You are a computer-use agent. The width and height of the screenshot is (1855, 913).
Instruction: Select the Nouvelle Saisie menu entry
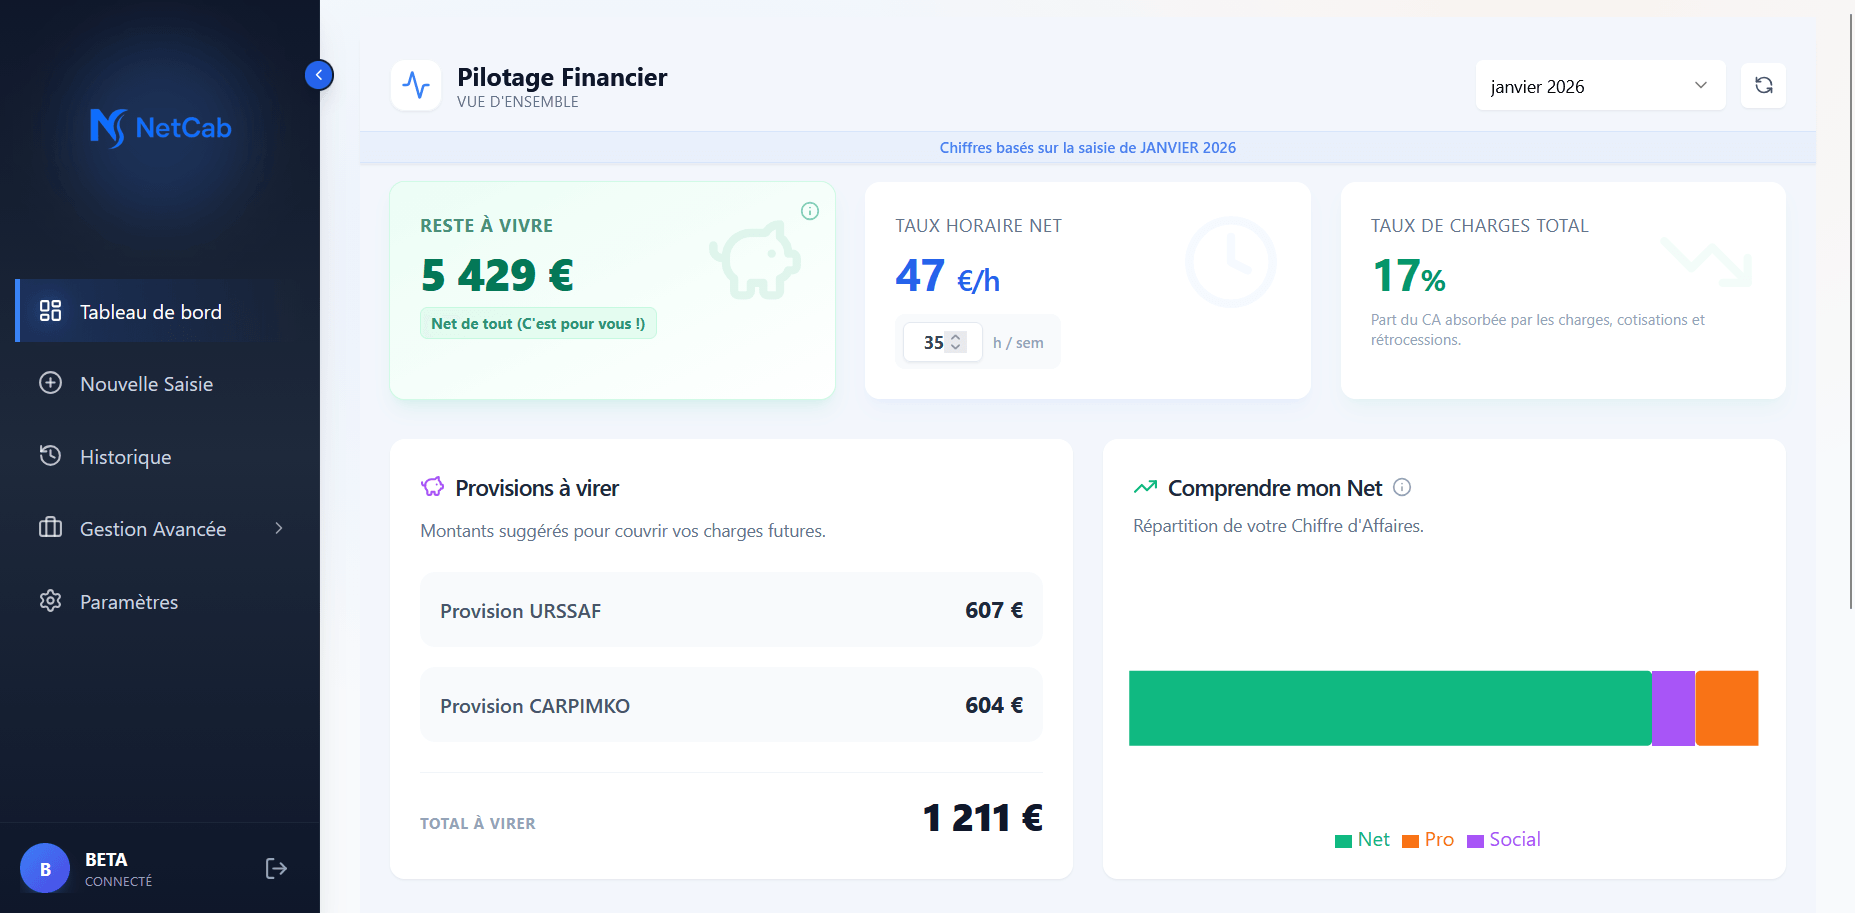[146, 383]
